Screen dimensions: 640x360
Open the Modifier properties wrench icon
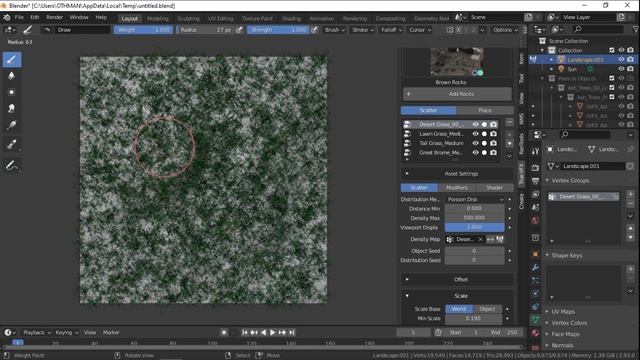(x=535, y=267)
